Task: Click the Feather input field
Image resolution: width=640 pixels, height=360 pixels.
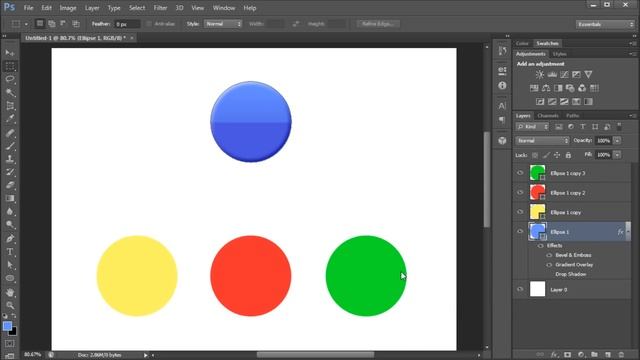Action: click(127, 24)
